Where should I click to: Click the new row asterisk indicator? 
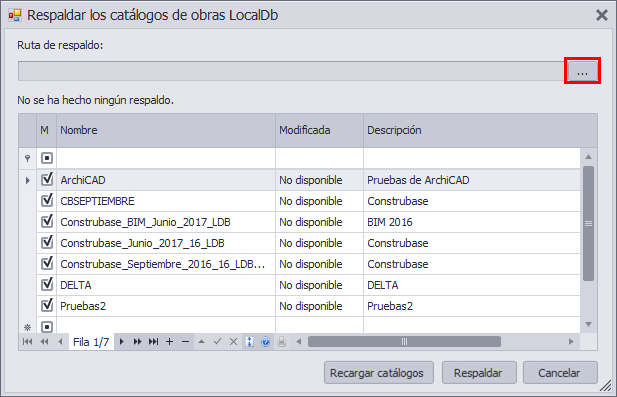(x=27, y=327)
